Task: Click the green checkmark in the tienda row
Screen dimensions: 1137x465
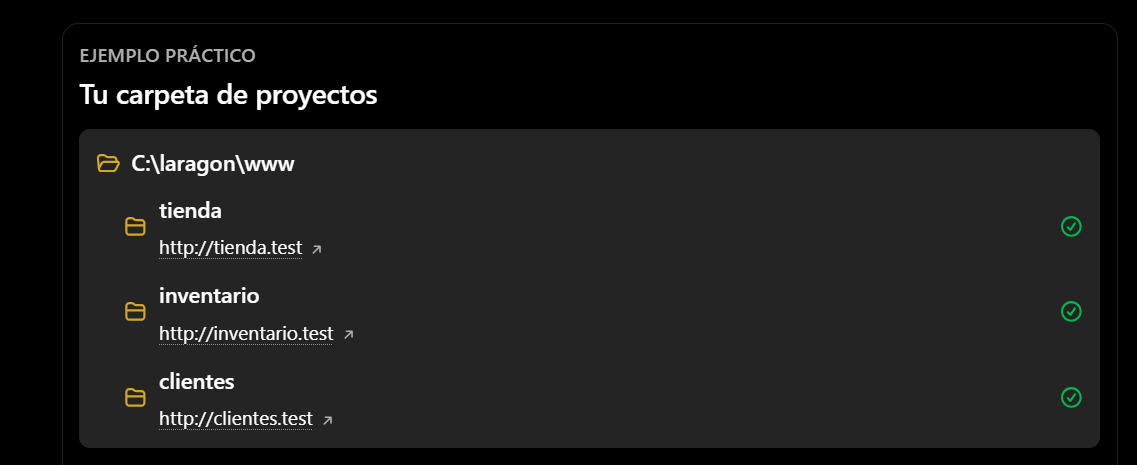Action: click(1071, 226)
